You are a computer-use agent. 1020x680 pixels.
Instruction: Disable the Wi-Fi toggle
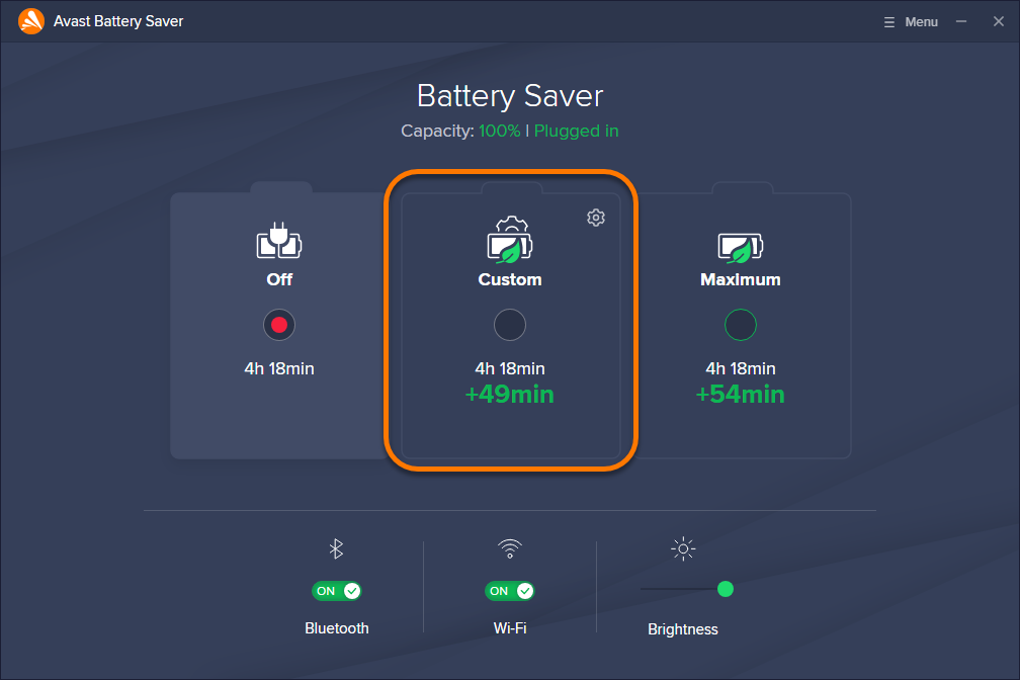tap(510, 591)
